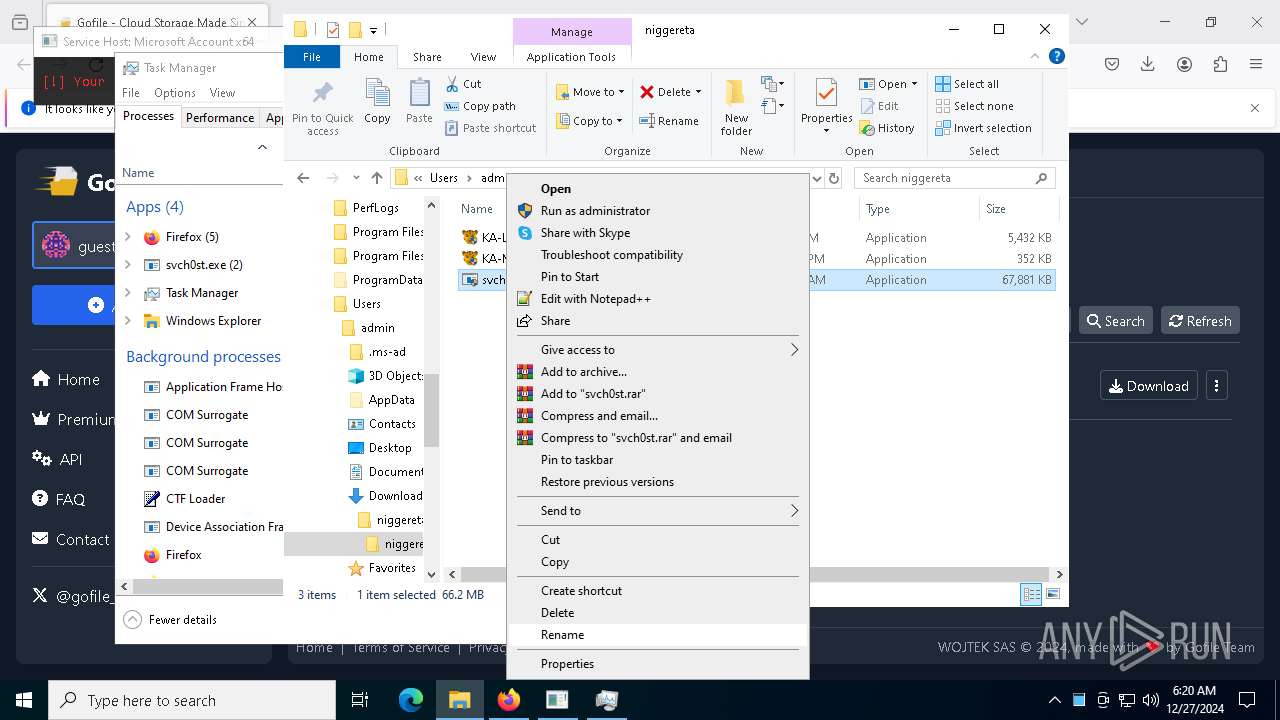Viewport: 1280px width, 720px height.
Task: Choose Edit with Notepad++
Action: (658, 299)
